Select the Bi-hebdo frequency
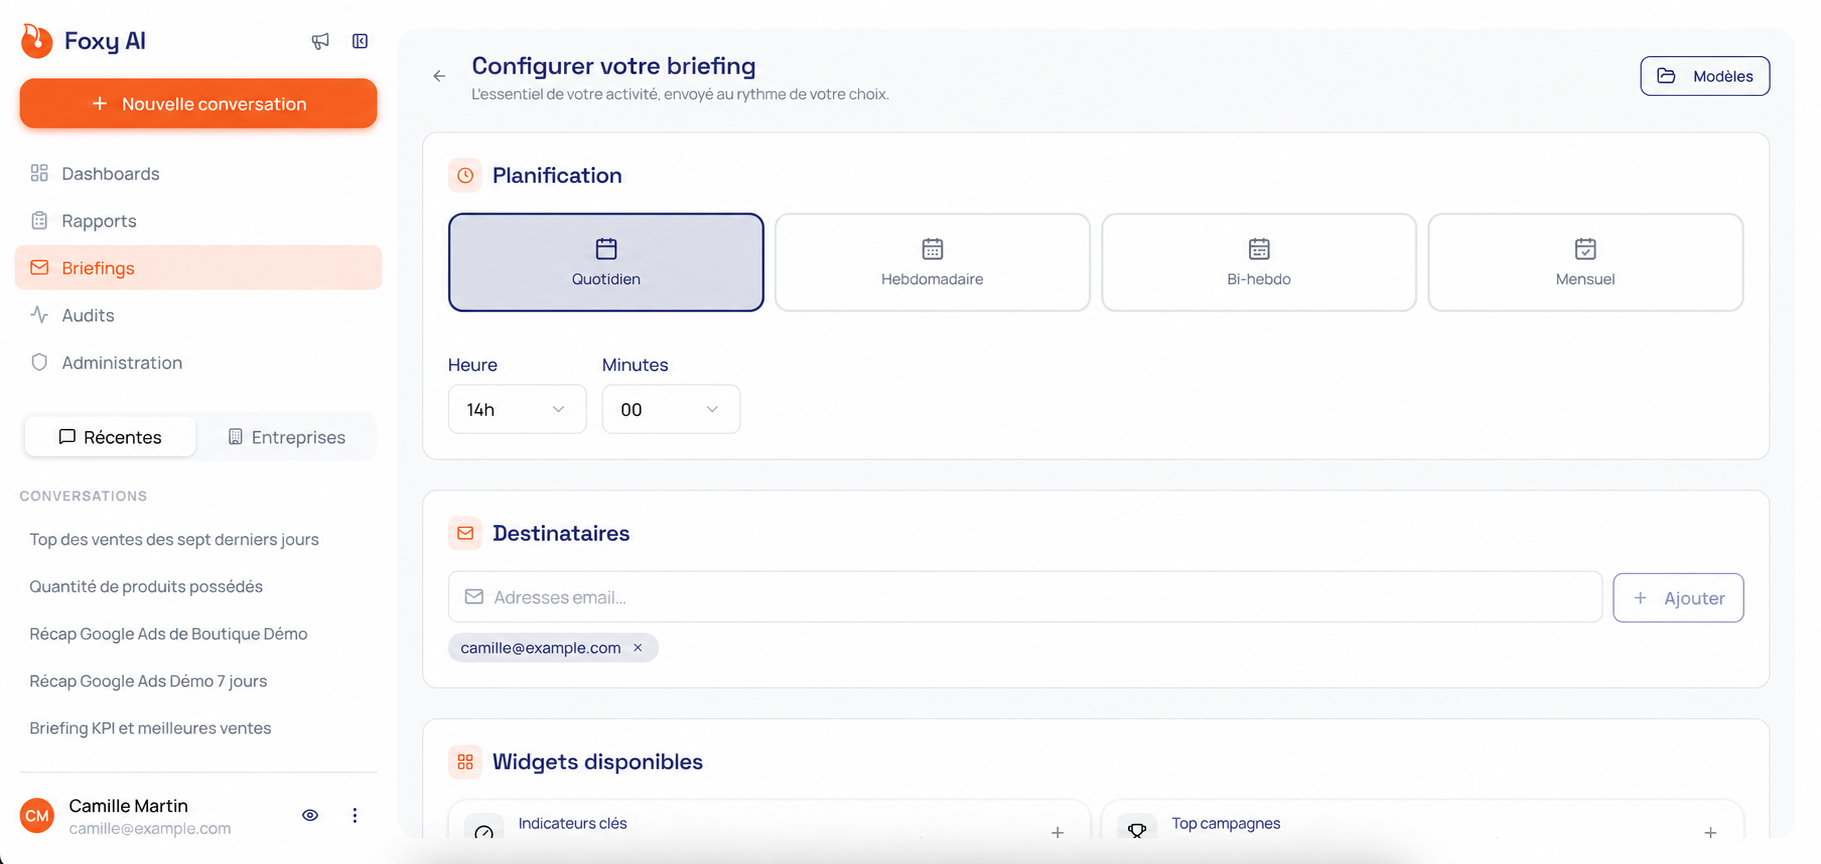This screenshot has height=864, width=1821. tap(1259, 262)
